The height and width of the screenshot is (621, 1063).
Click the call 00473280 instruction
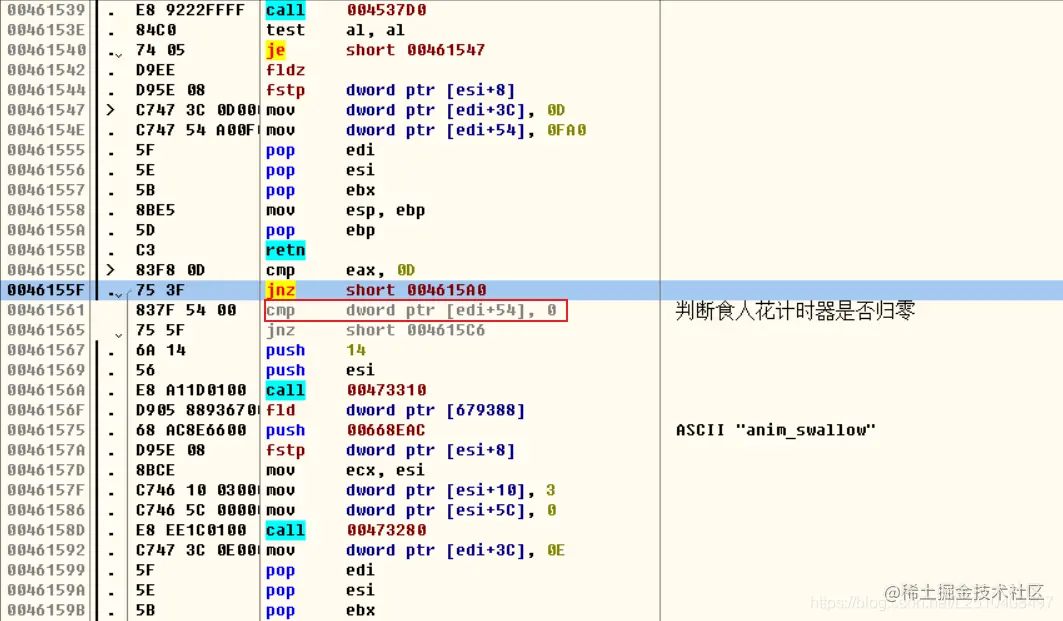tap(346, 530)
